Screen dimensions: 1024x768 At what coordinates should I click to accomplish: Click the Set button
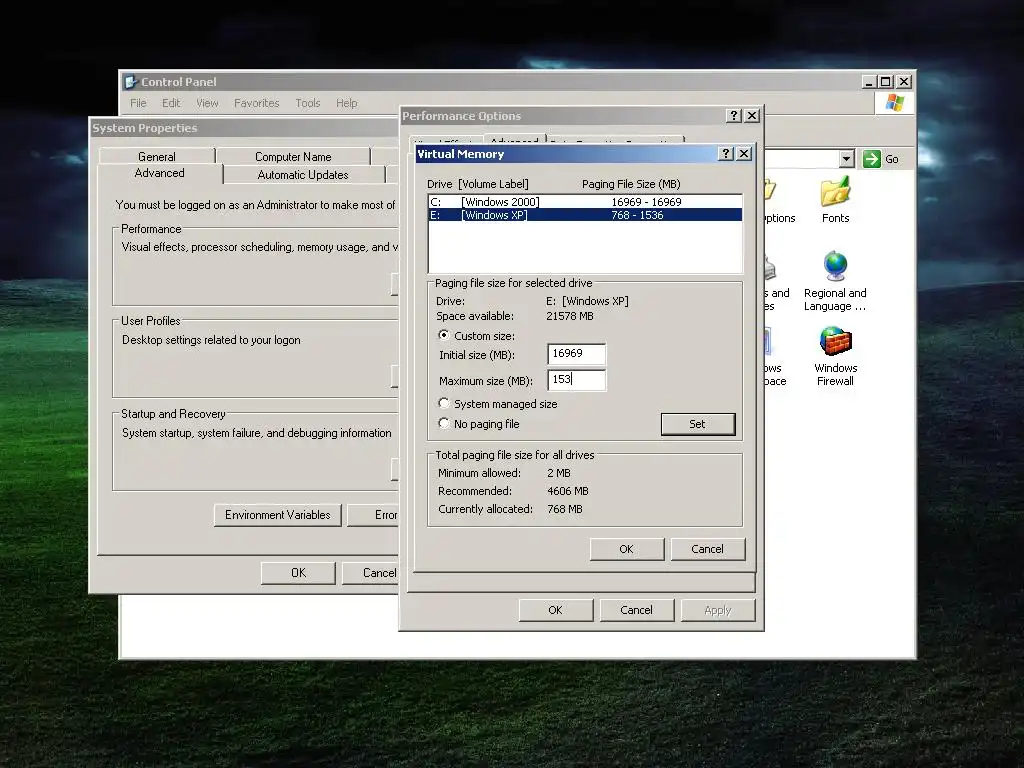pyautogui.click(x=697, y=424)
